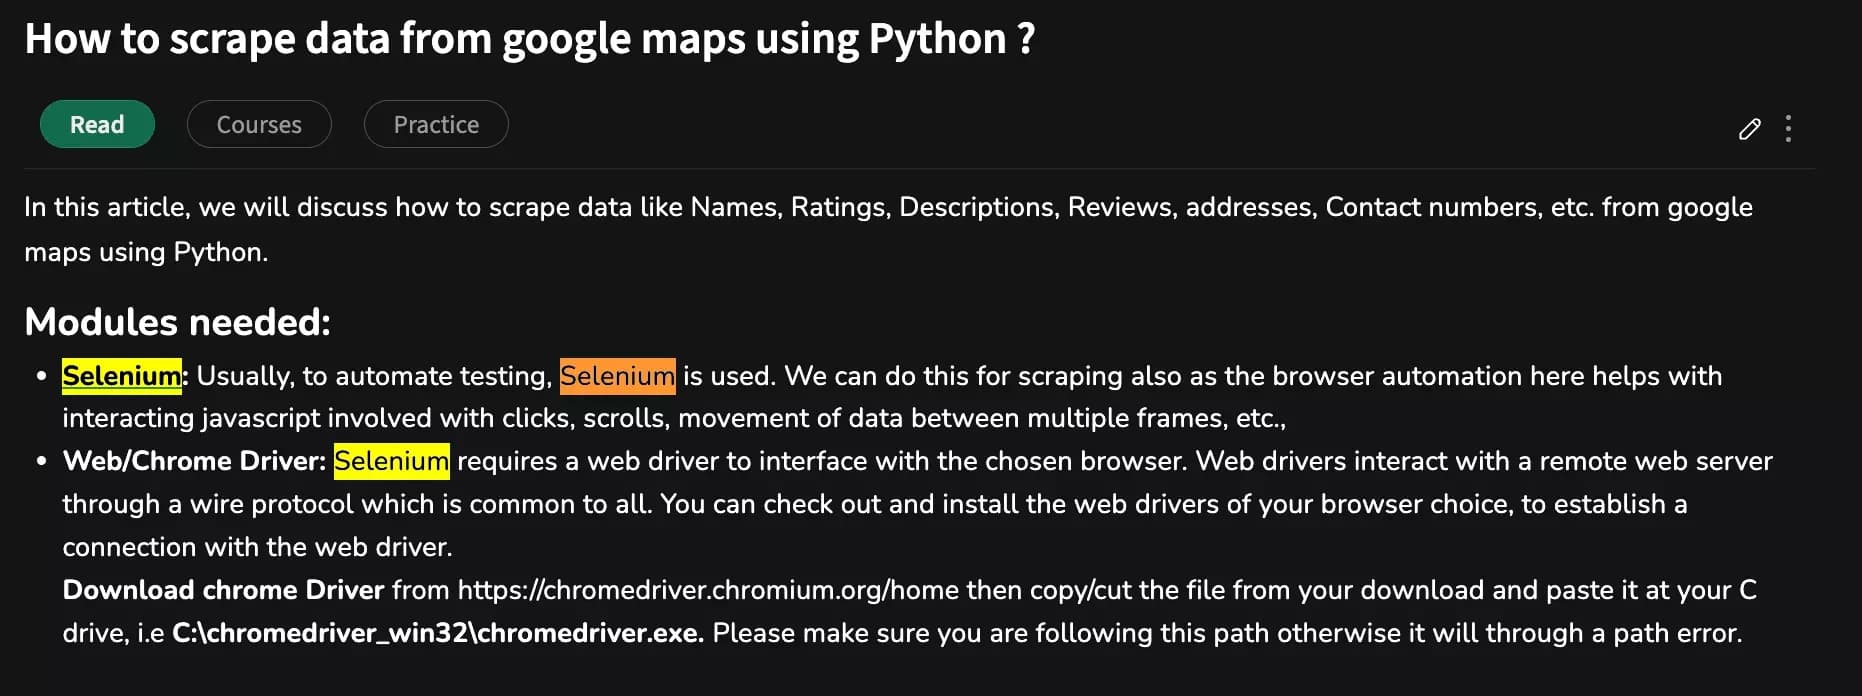This screenshot has width=1862, height=696.
Task: Click the bold Web/Chrome Driver label
Action: [x=193, y=461]
